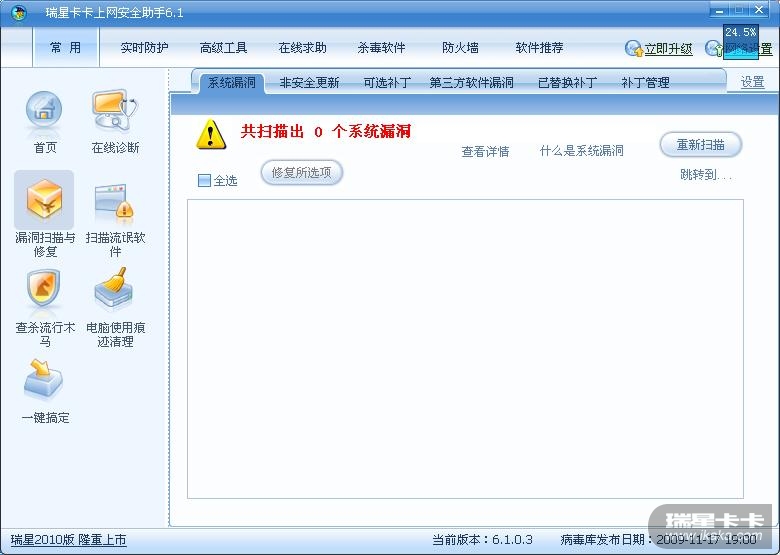Screen dimensions: 780x555
Task: Open the 首页 home icon
Action: (x=44, y=111)
